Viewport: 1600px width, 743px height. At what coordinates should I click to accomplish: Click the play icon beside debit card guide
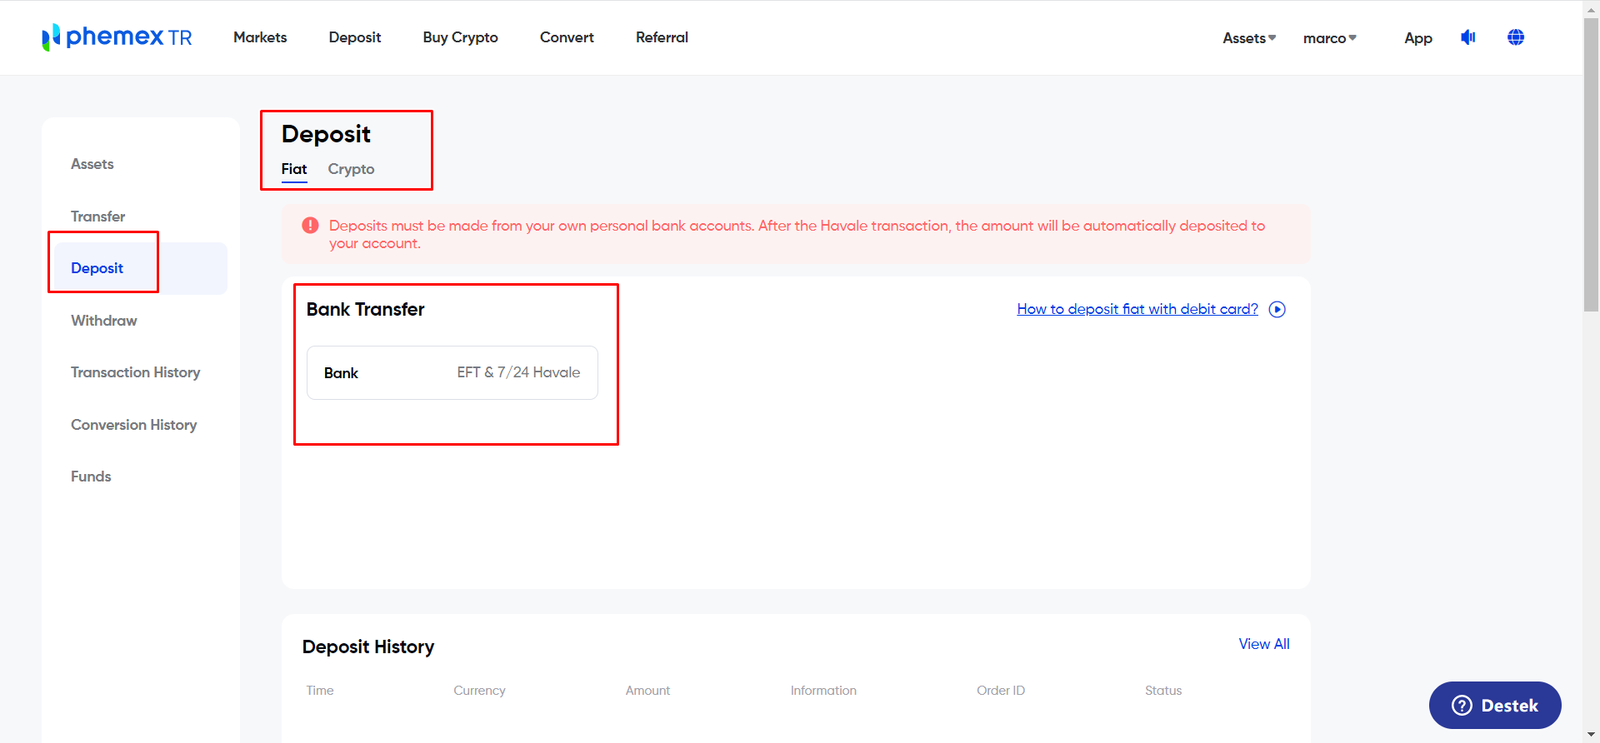click(x=1277, y=309)
